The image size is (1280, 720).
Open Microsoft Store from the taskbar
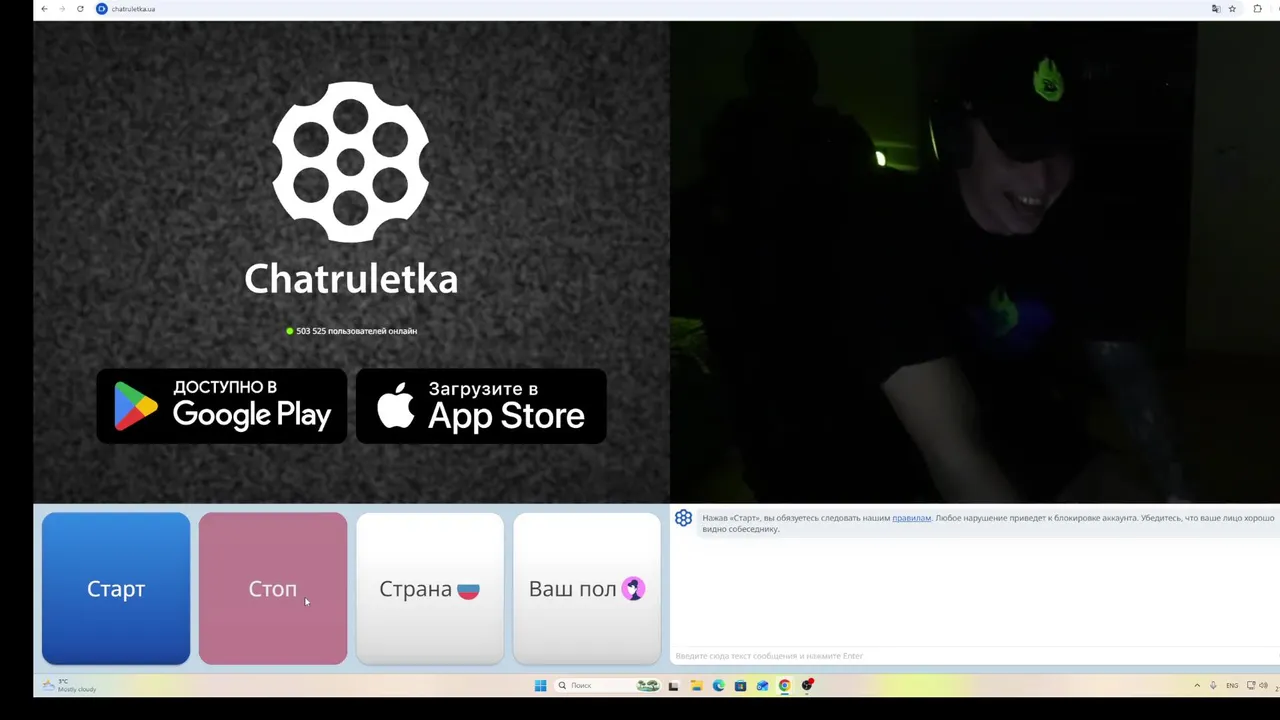(740, 685)
